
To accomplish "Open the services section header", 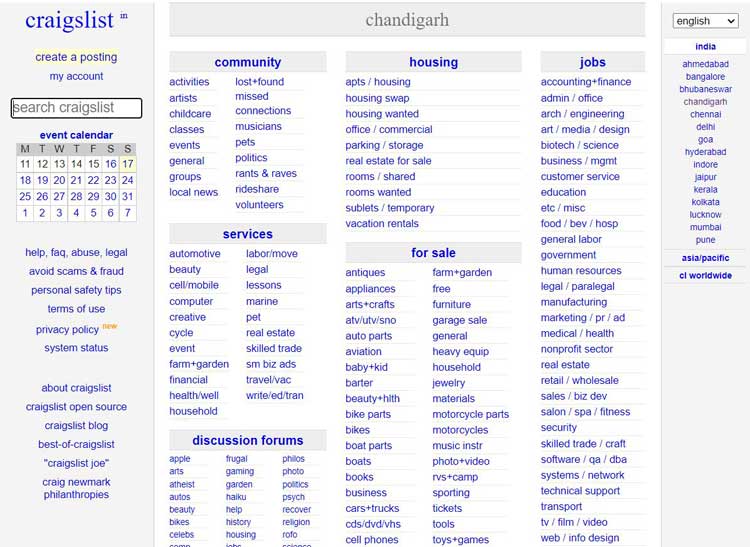I will 248,234.
